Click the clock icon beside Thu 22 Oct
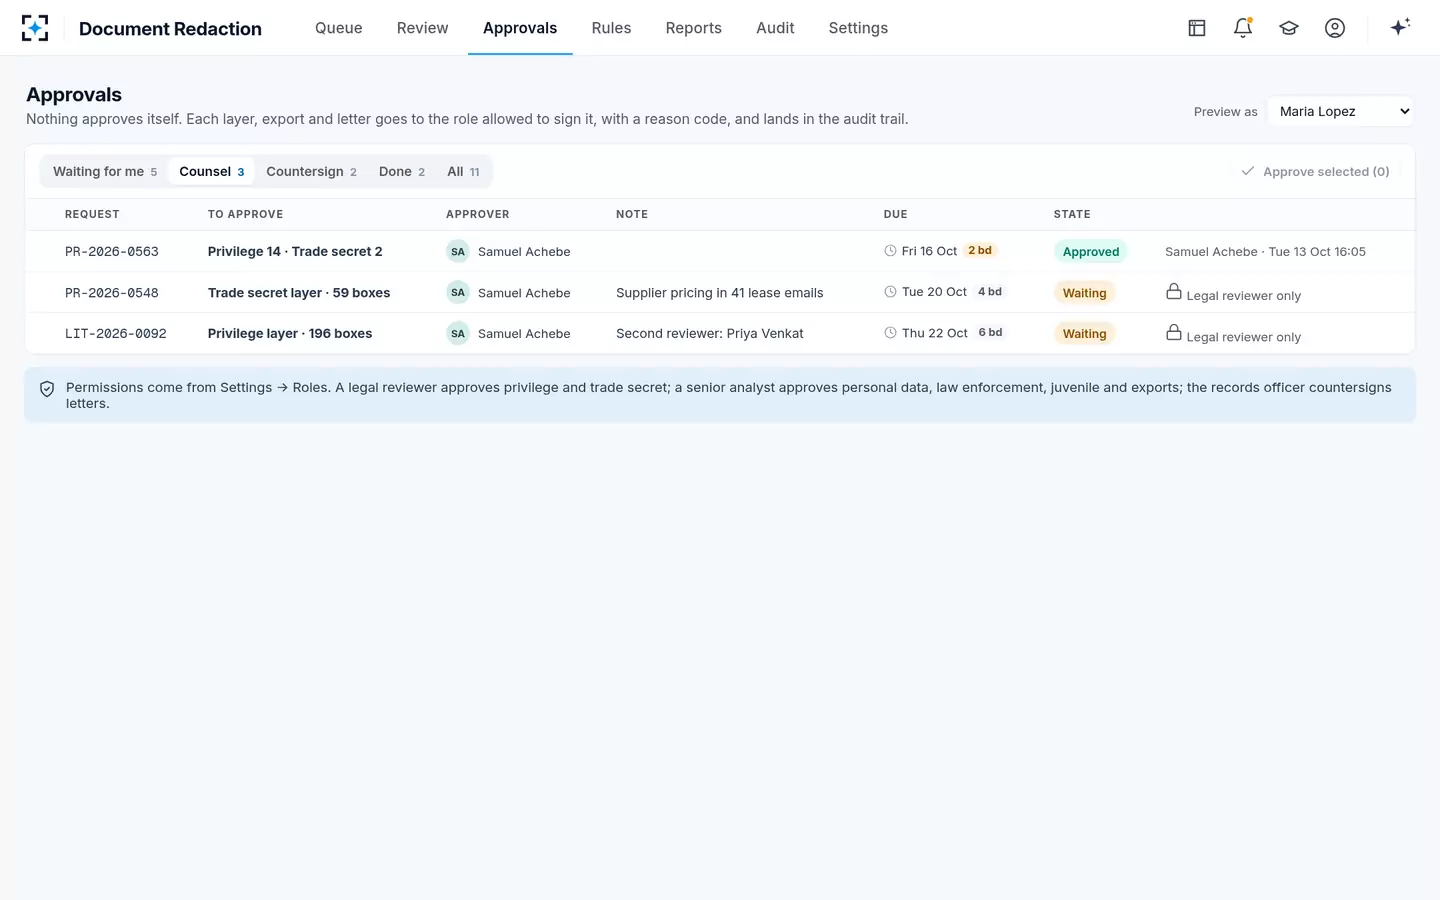 (x=890, y=333)
